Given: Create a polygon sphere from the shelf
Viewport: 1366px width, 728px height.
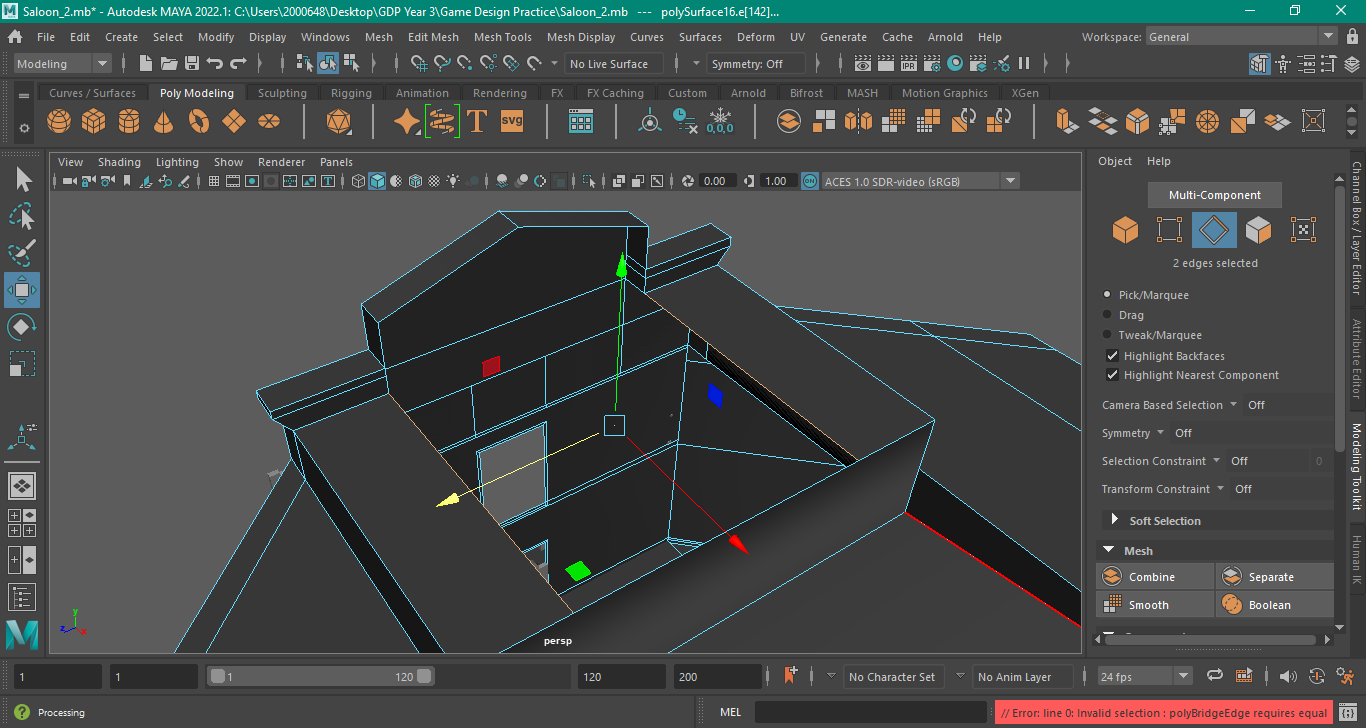Looking at the screenshot, I should [58, 120].
